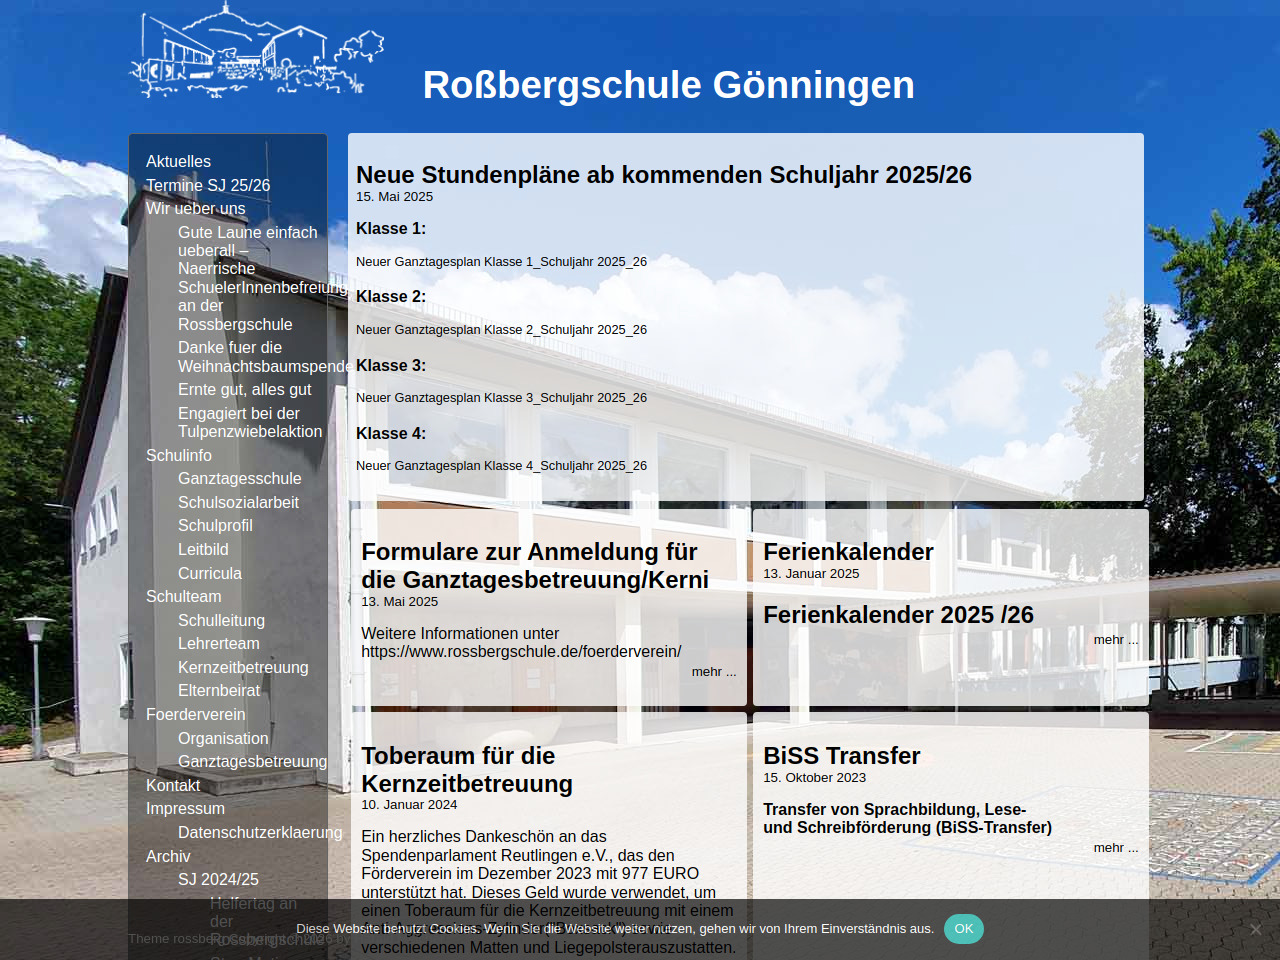Viewport: 1280px width, 960px height.
Task: Navigate to the Impressum page
Action: coord(185,808)
